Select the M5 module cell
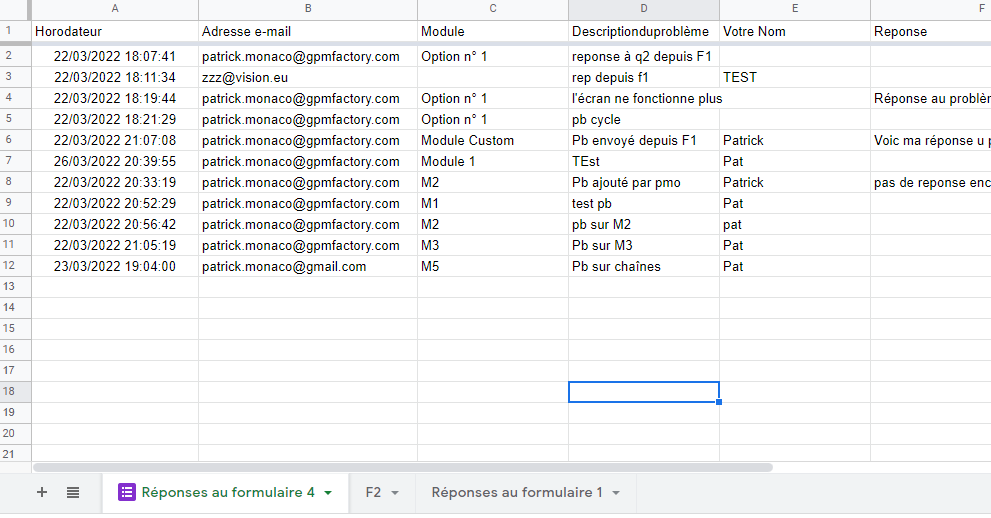 tap(493, 266)
